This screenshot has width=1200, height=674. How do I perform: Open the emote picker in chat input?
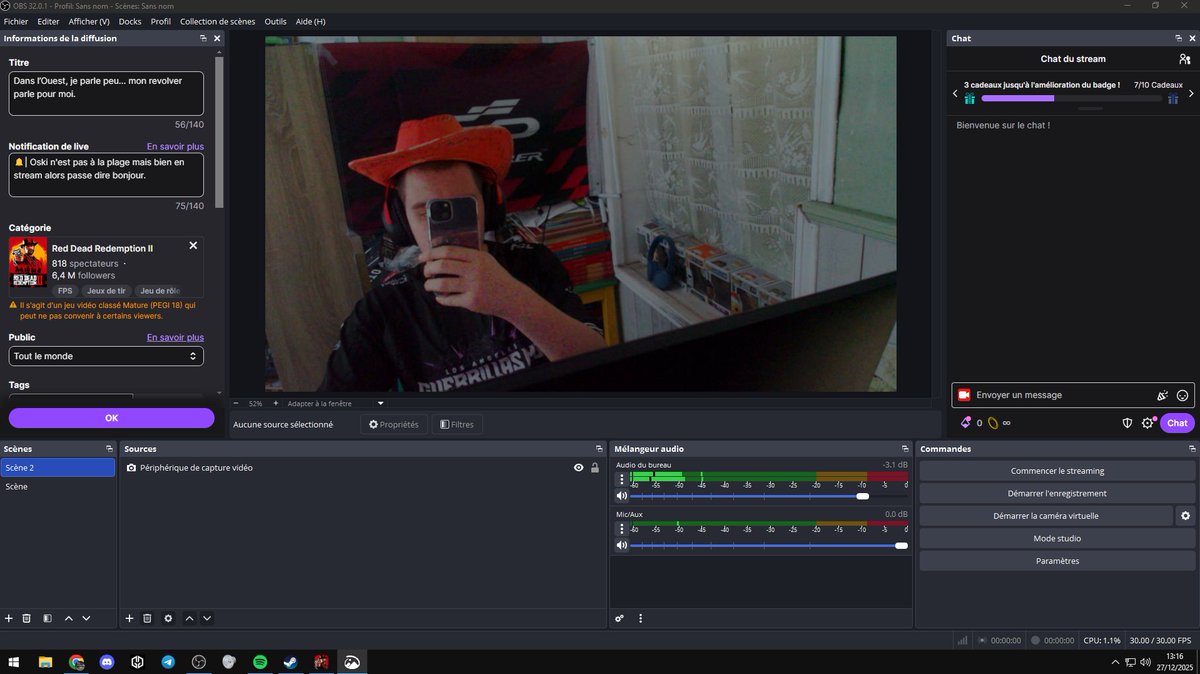1184,395
